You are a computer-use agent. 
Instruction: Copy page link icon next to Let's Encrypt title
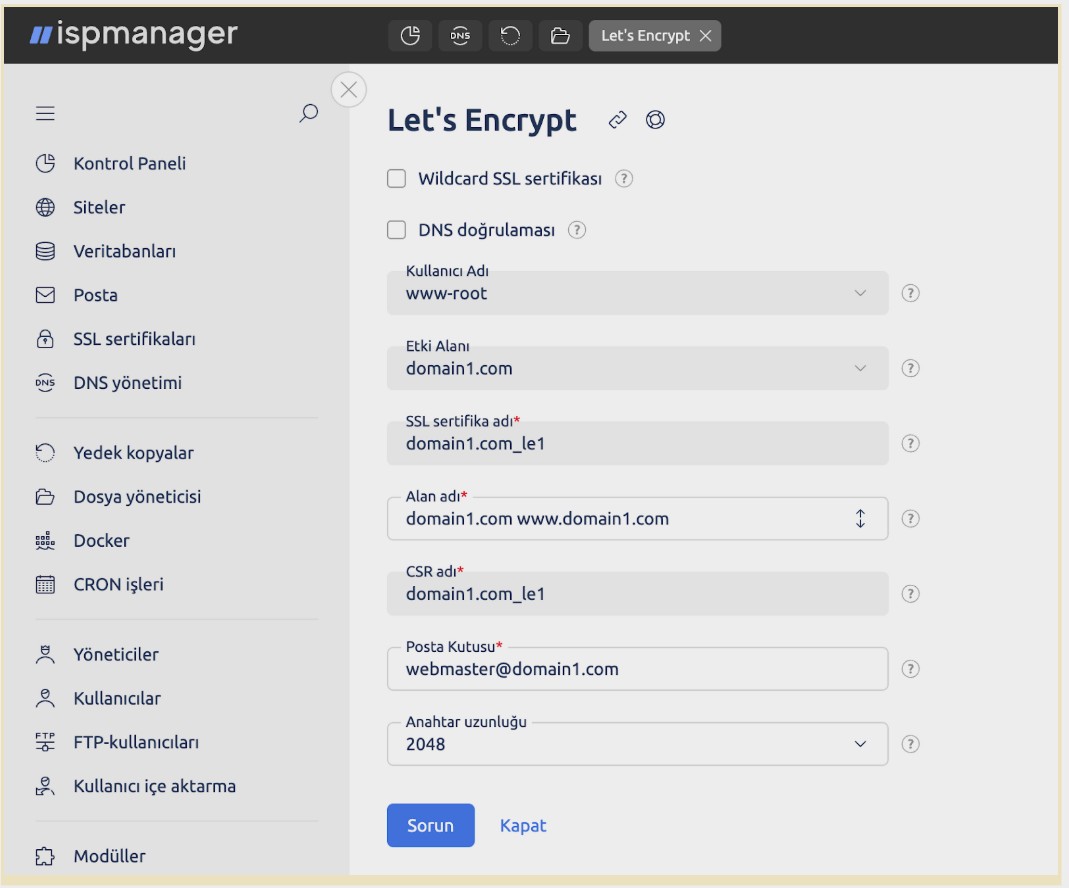618,120
